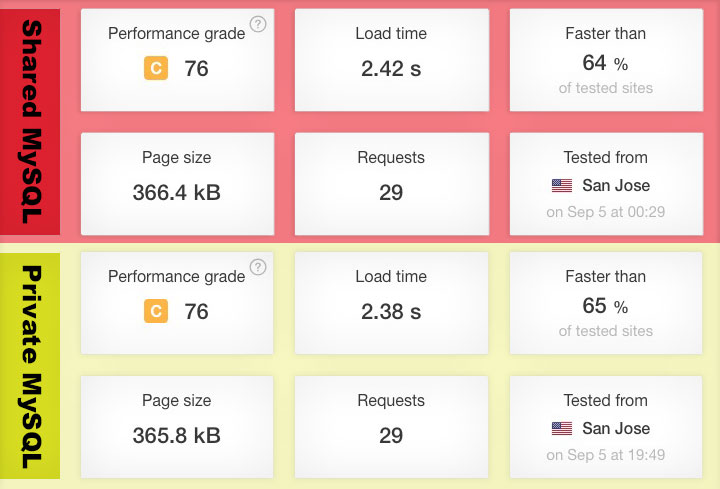Click US flag in Private MySQL Tested from

562,428
